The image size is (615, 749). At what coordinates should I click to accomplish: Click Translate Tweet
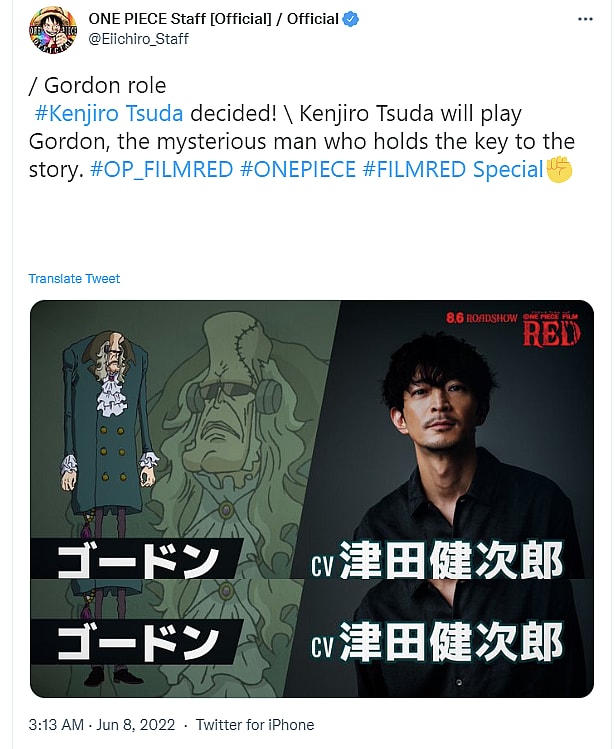click(x=74, y=278)
